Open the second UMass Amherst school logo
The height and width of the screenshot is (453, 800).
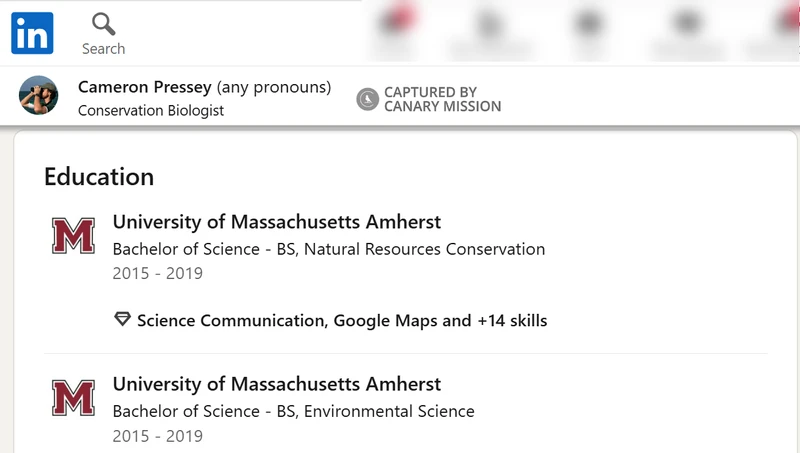coord(73,397)
